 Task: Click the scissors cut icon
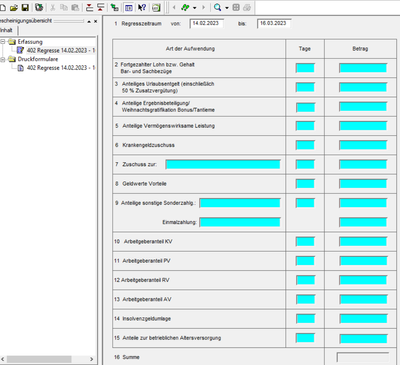[x=53, y=7]
